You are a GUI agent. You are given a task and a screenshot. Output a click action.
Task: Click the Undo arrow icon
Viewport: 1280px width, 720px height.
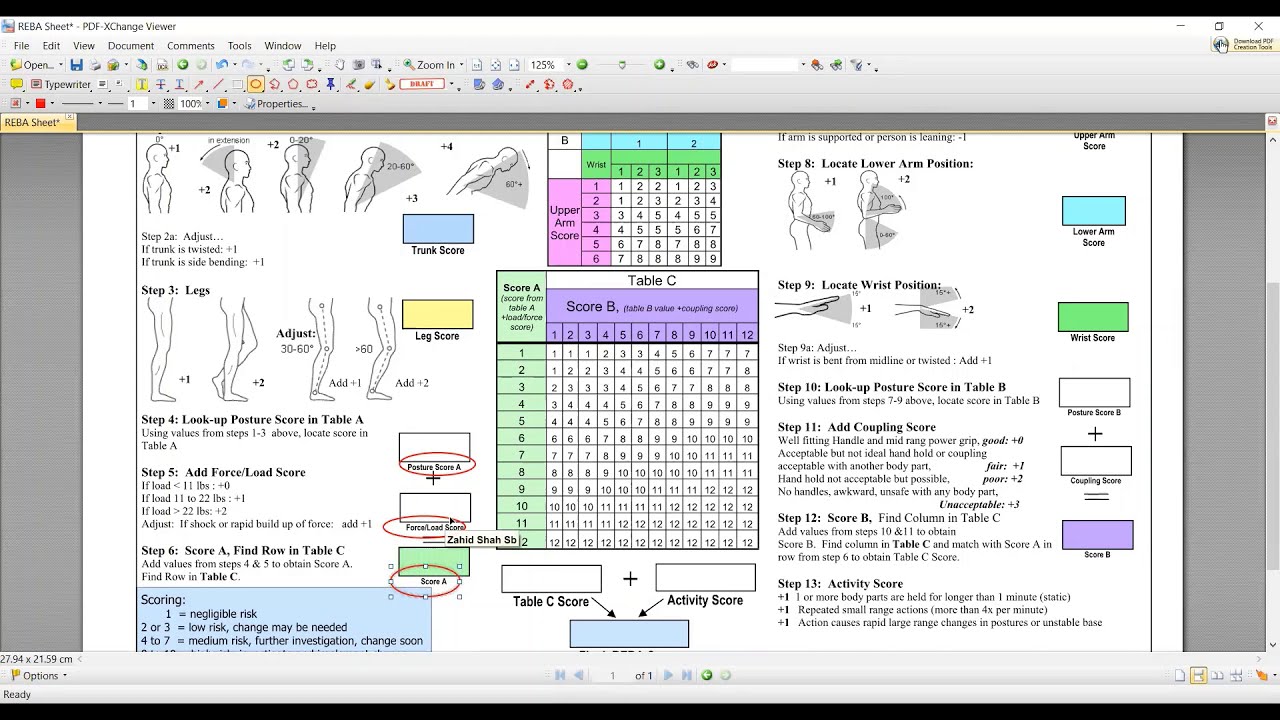click(x=222, y=65)
